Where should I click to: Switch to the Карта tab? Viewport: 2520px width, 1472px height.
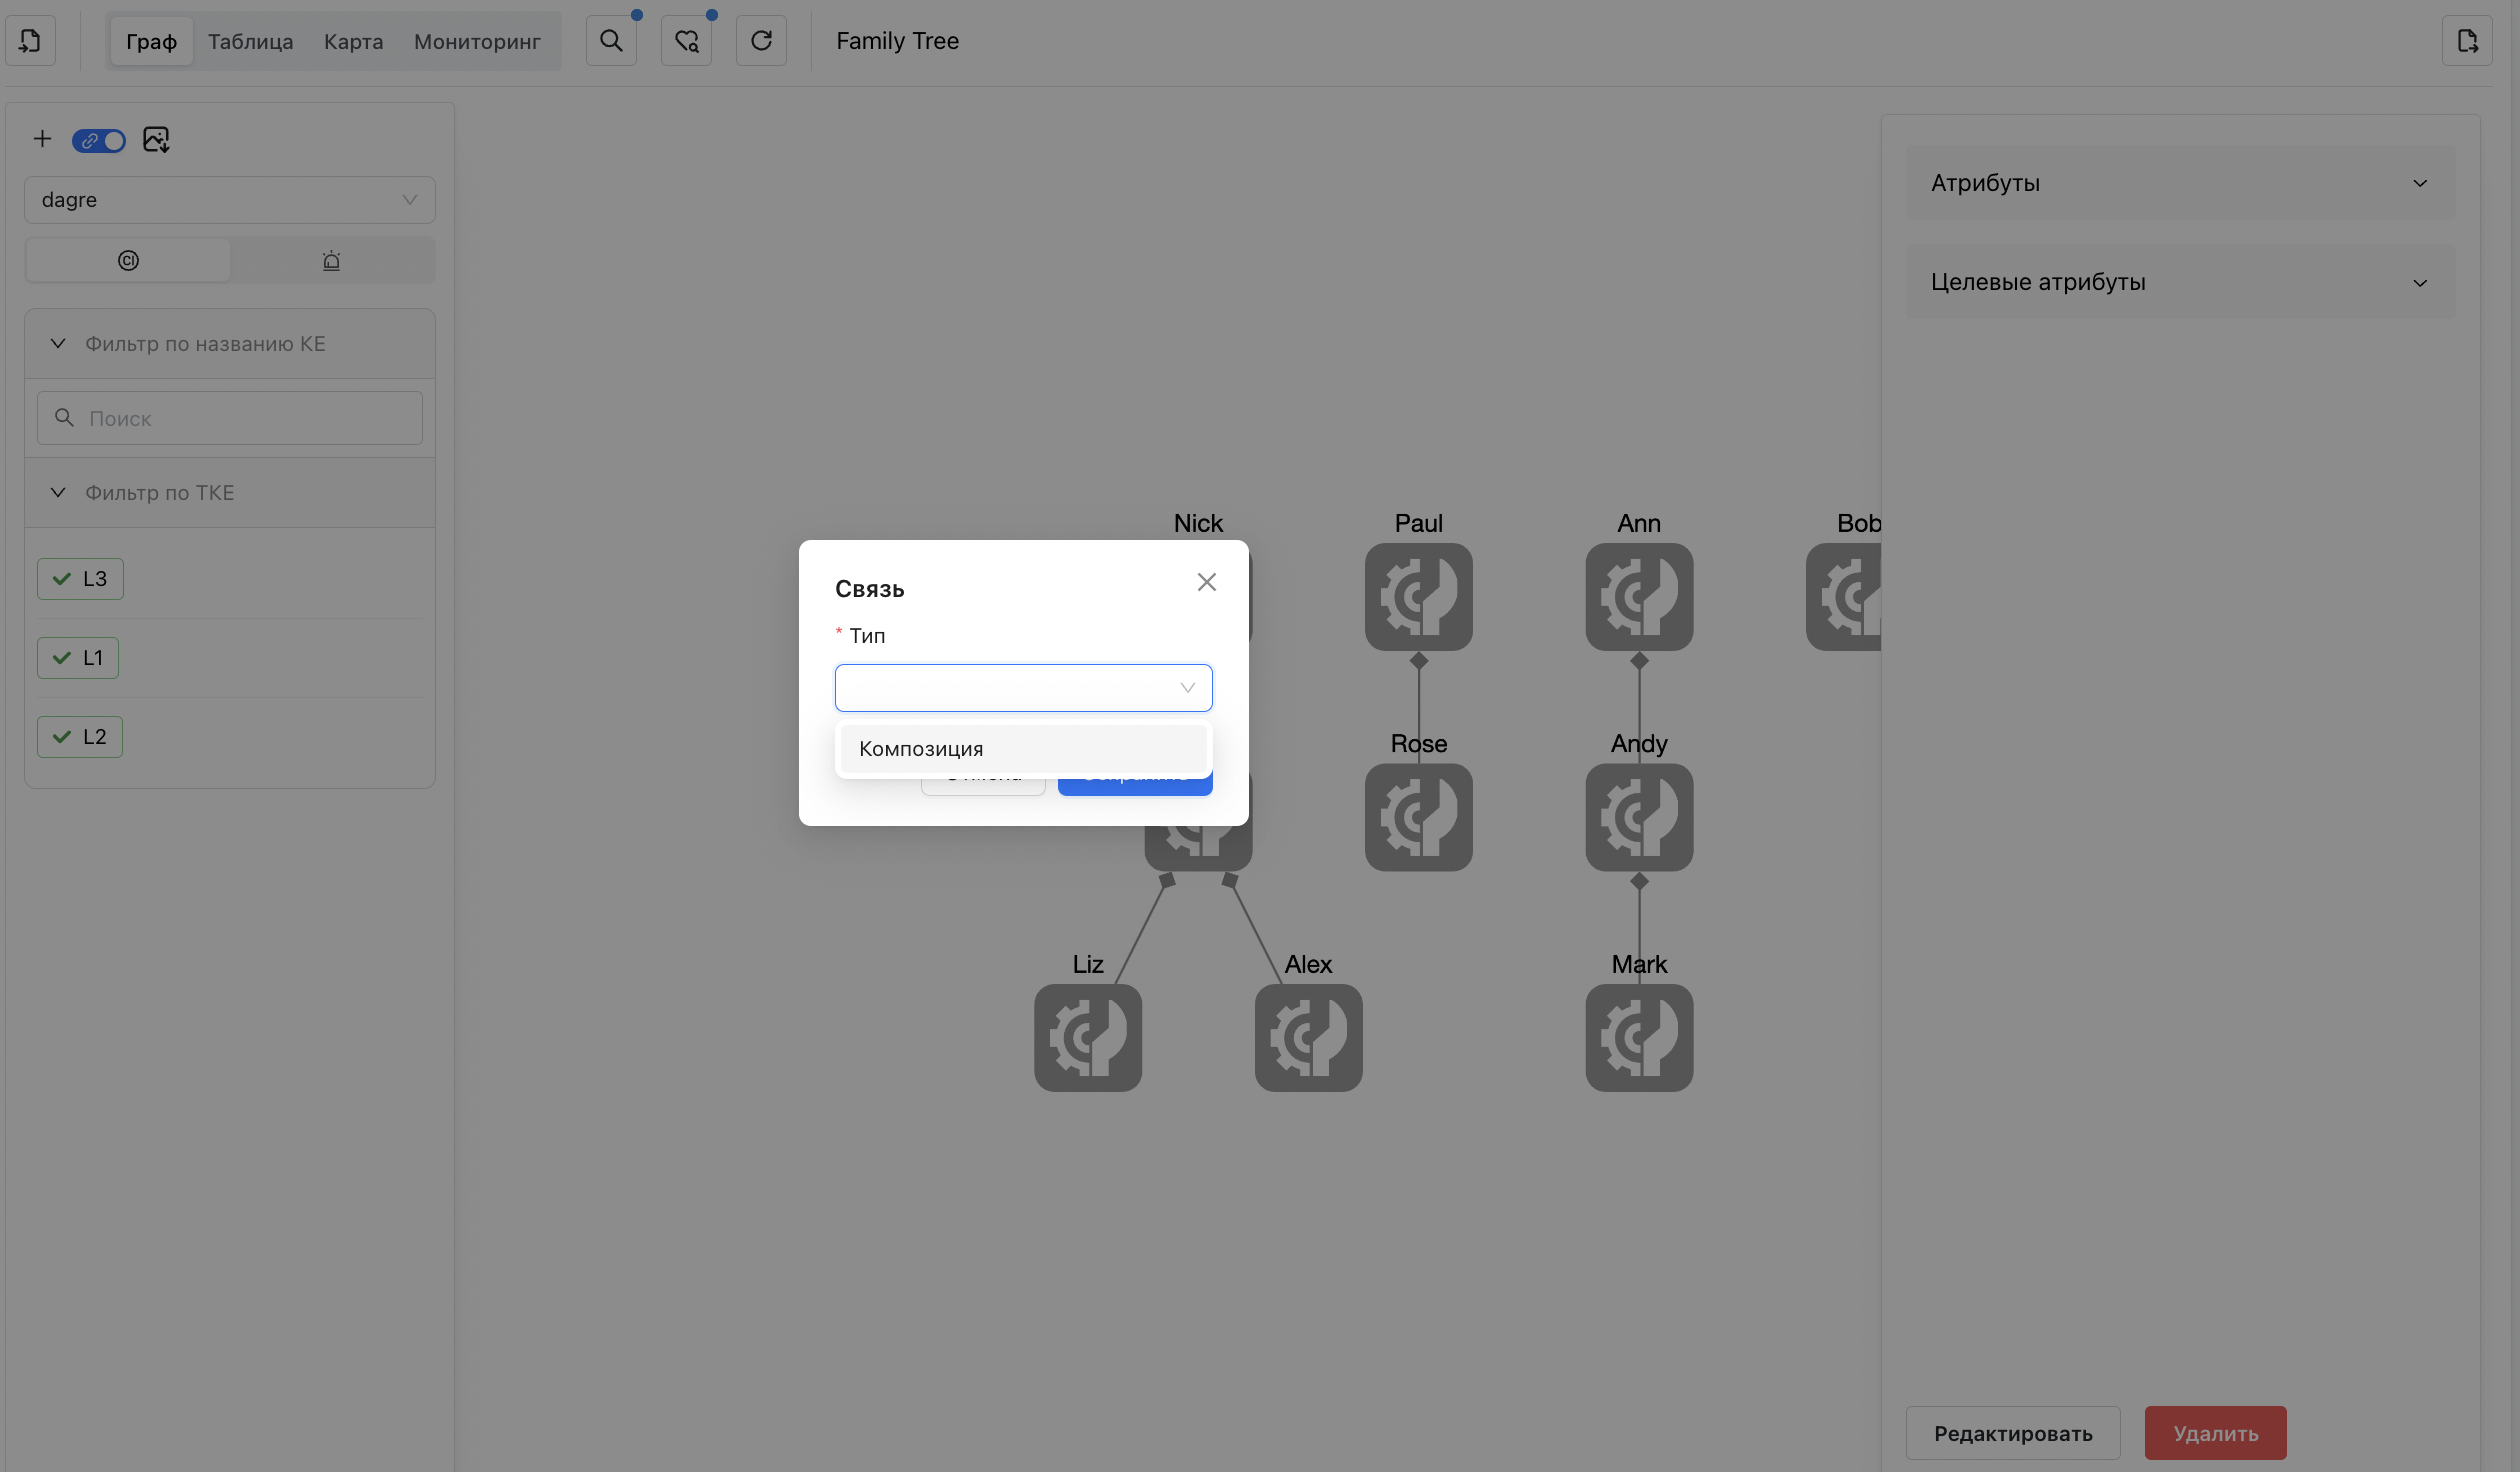(x=354, y=41)
